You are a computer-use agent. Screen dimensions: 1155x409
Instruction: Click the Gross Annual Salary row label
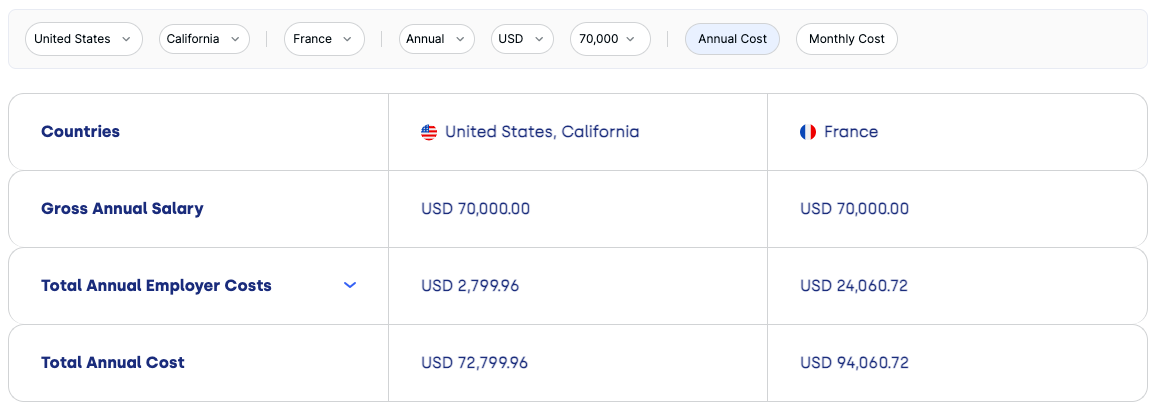(x=122, y=209)
